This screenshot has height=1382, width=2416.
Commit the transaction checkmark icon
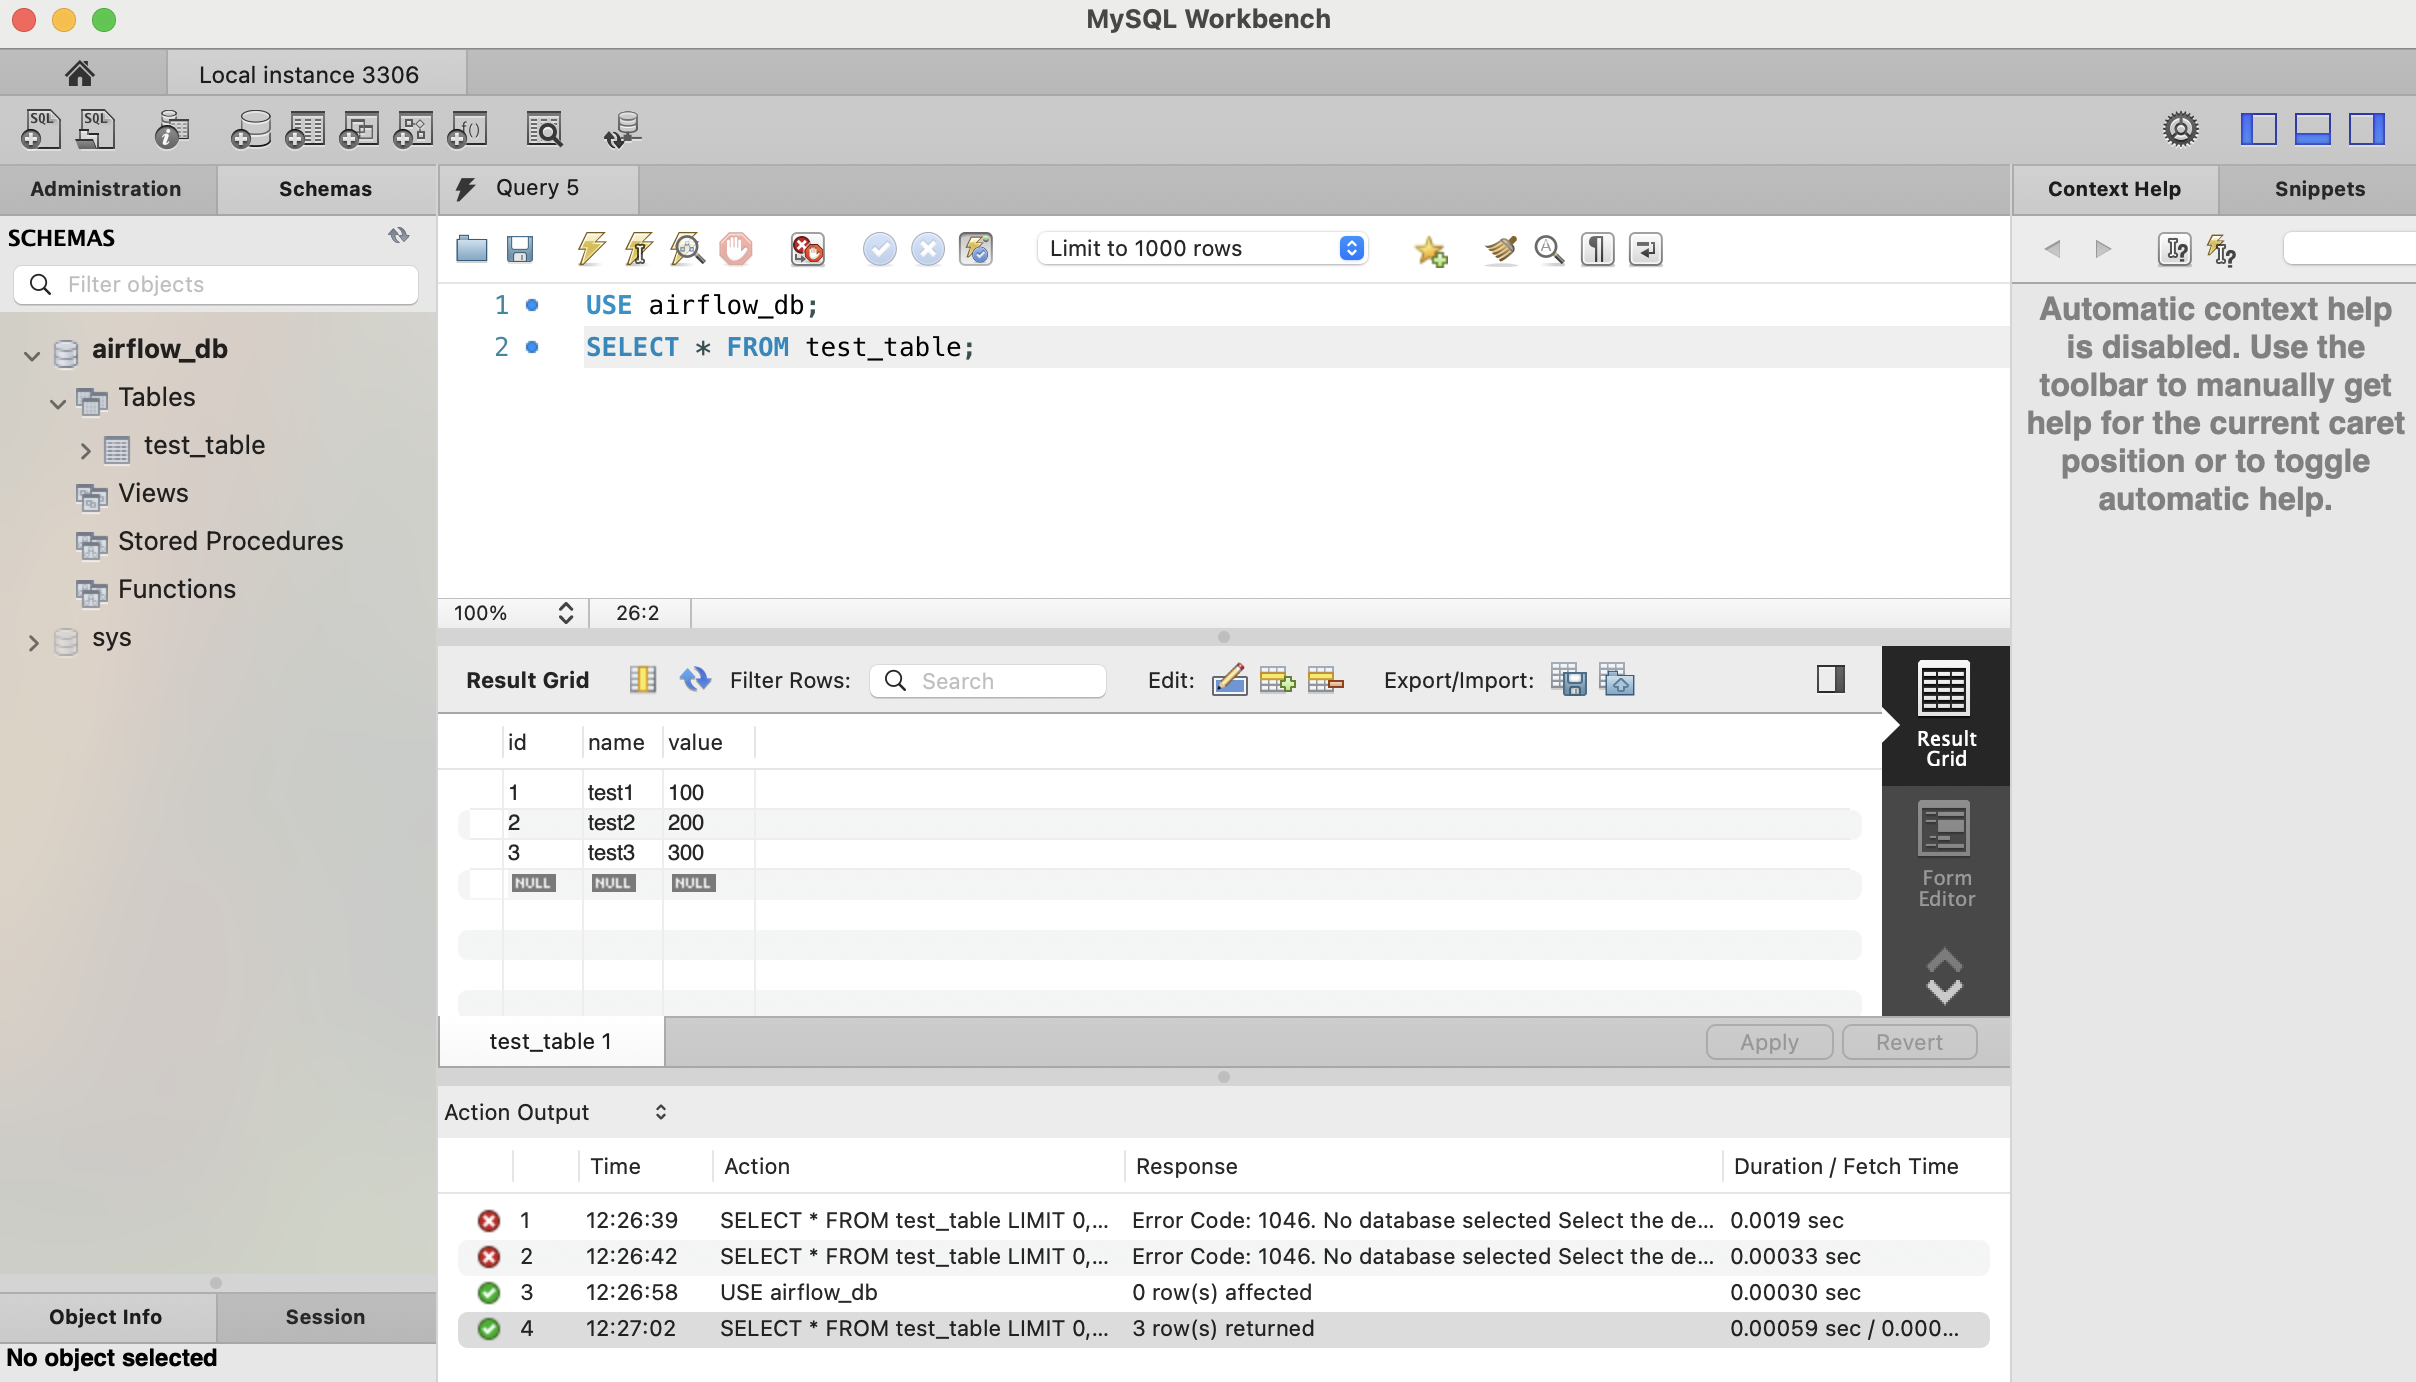click(880, 249)
